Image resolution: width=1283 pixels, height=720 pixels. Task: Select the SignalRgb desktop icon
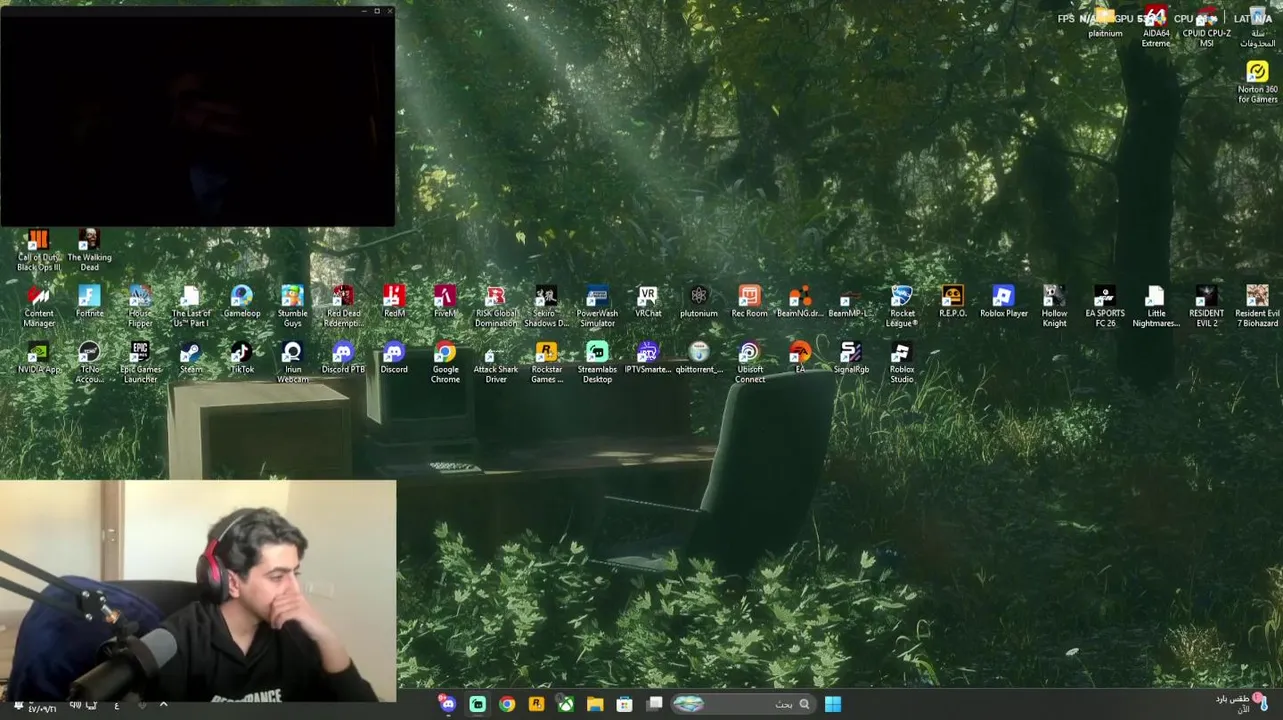(x=851, y=357)
